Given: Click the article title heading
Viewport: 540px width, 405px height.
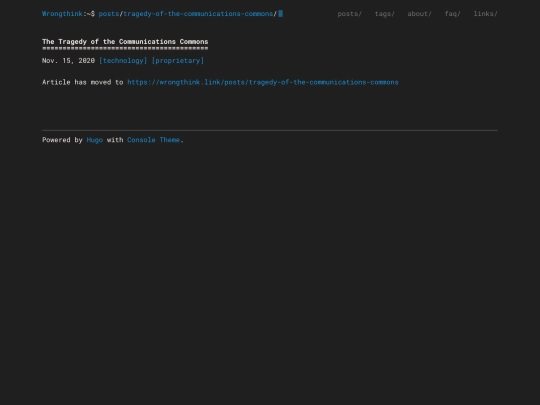Looking at the screenshot, I should coord(125,42).
